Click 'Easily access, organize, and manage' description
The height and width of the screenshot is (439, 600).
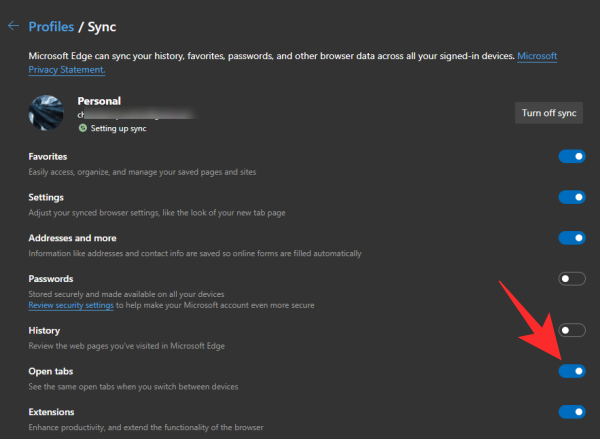142,172
